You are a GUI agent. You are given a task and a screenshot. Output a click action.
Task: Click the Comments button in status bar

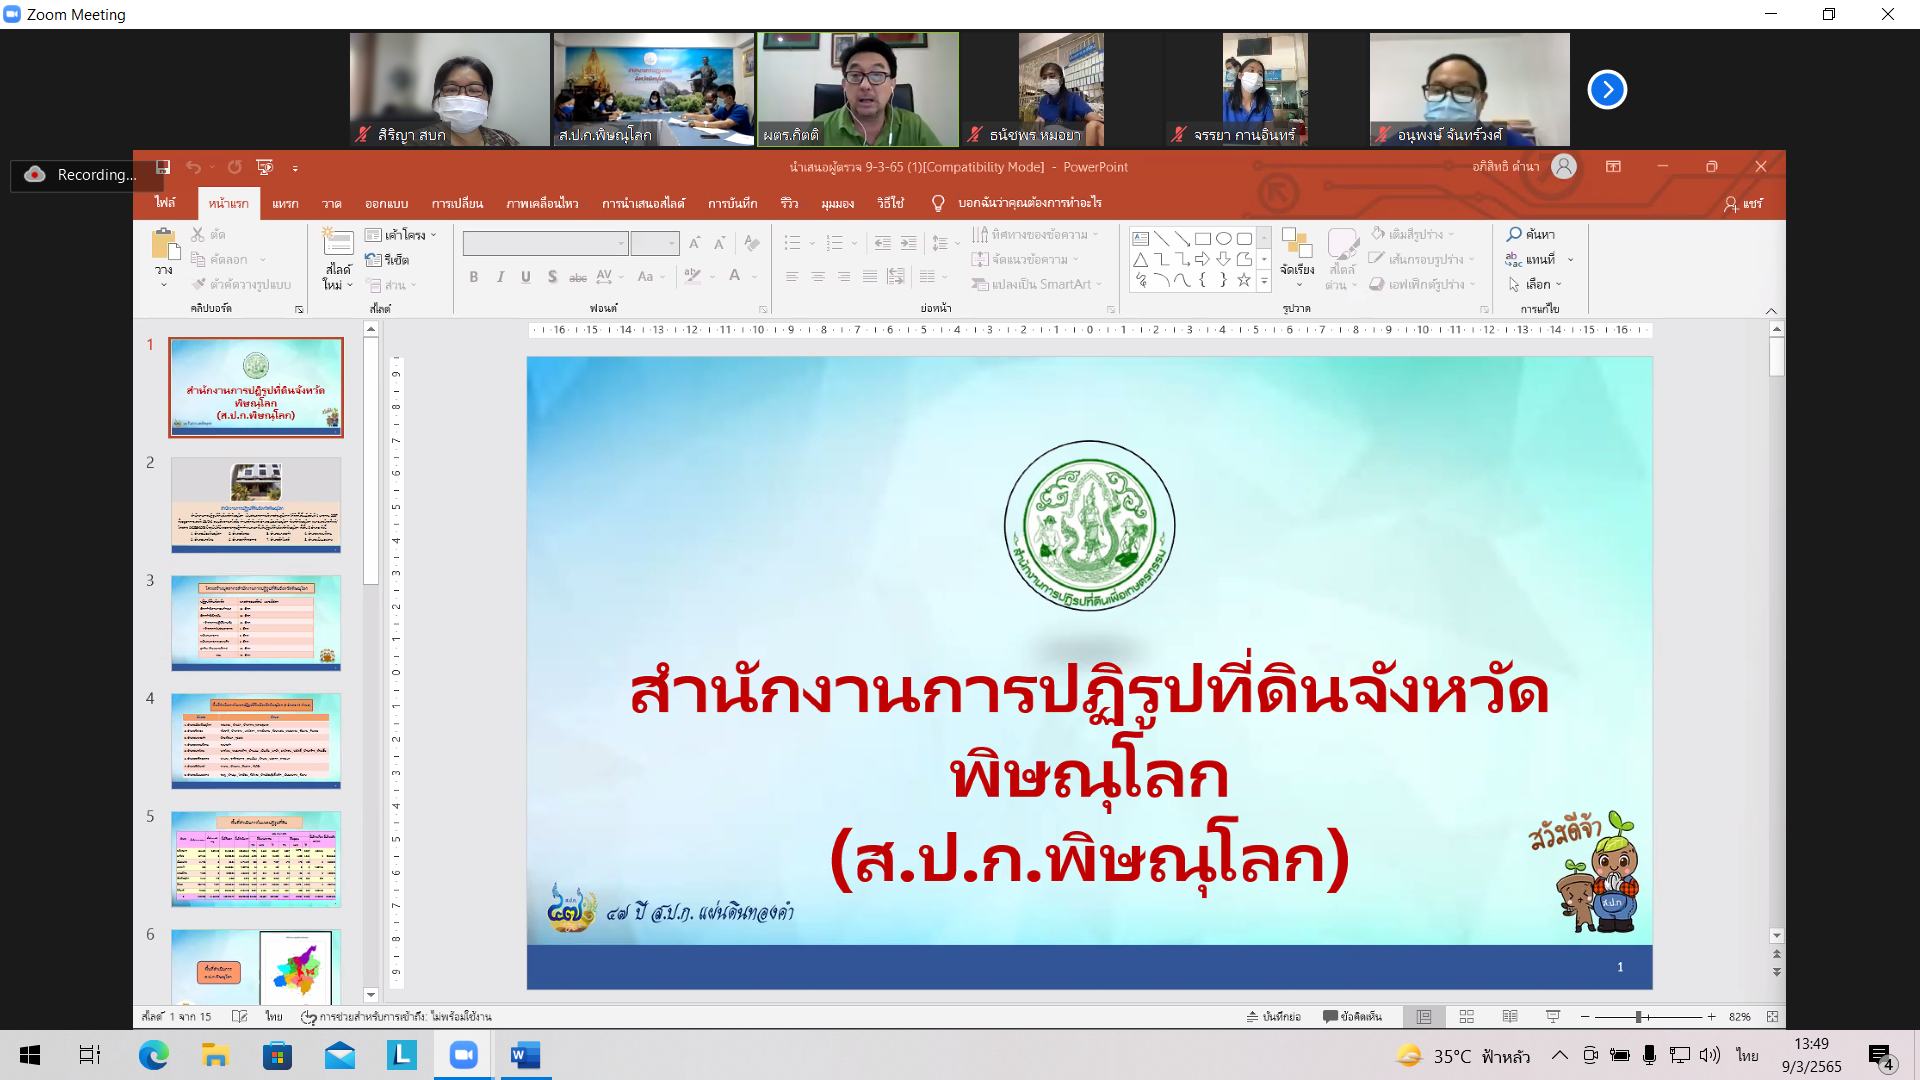(x=1352, y=1017)
